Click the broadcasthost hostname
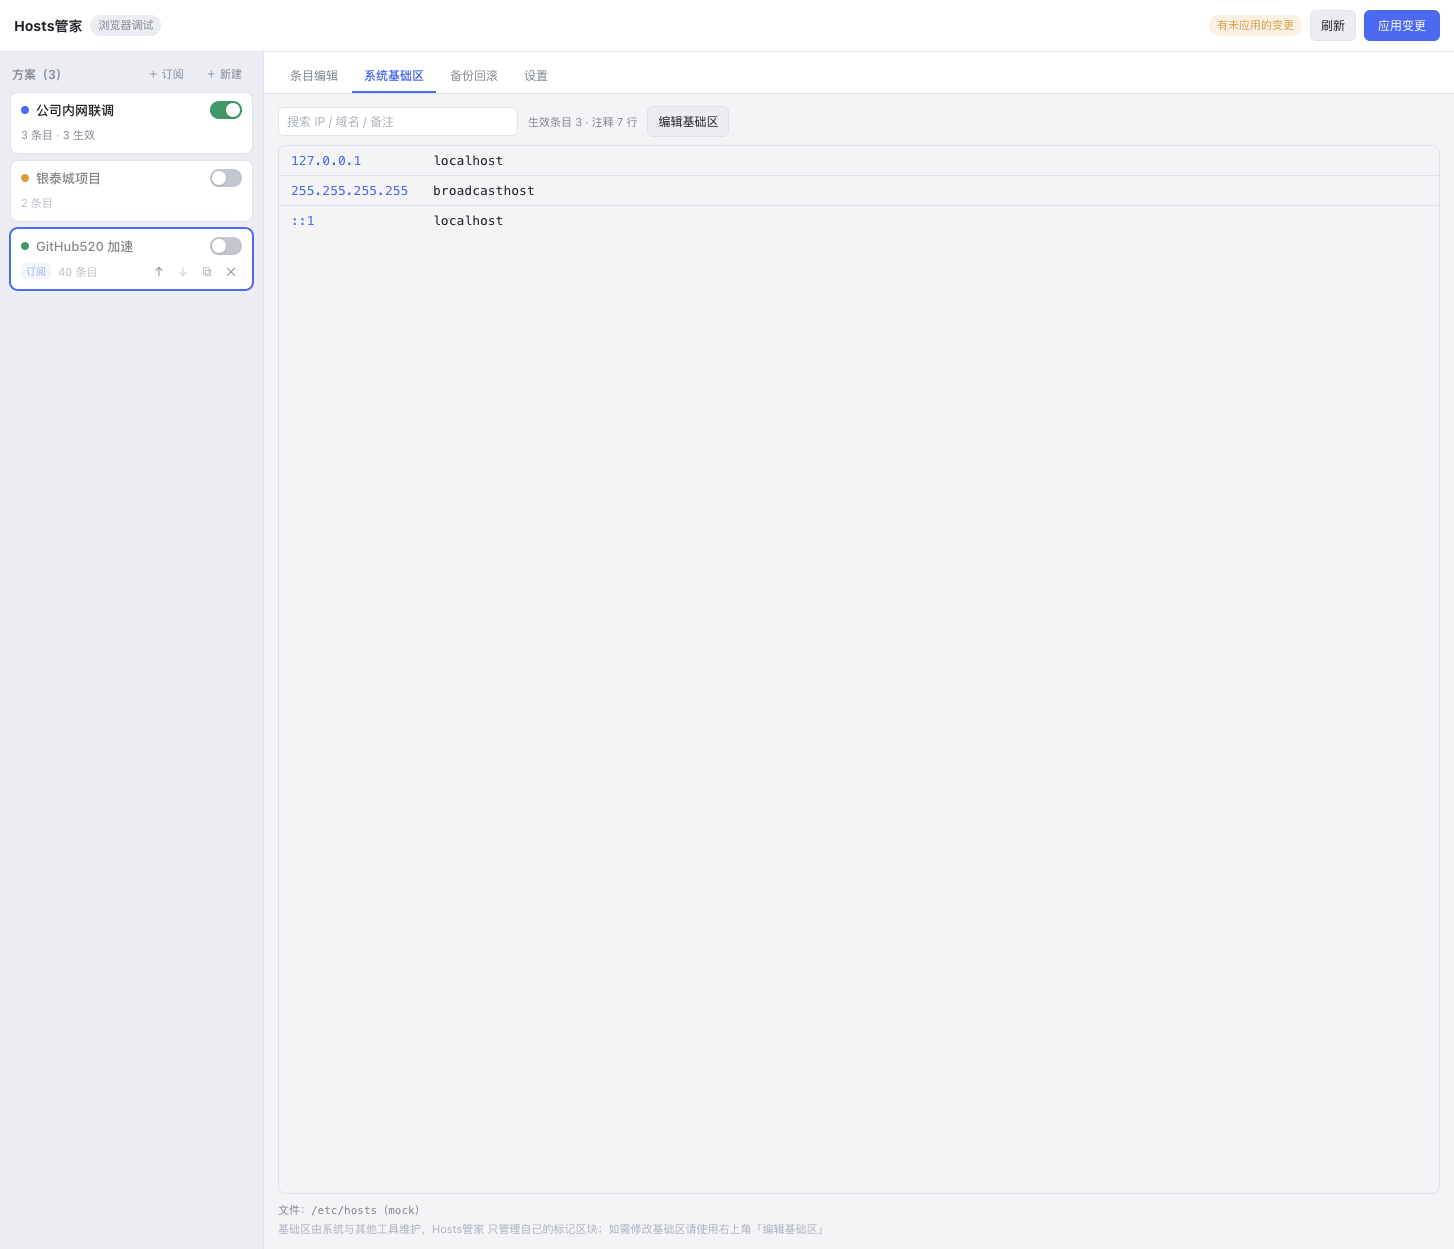This screenshot has height=1249, width=1454. tap(484, 191)
